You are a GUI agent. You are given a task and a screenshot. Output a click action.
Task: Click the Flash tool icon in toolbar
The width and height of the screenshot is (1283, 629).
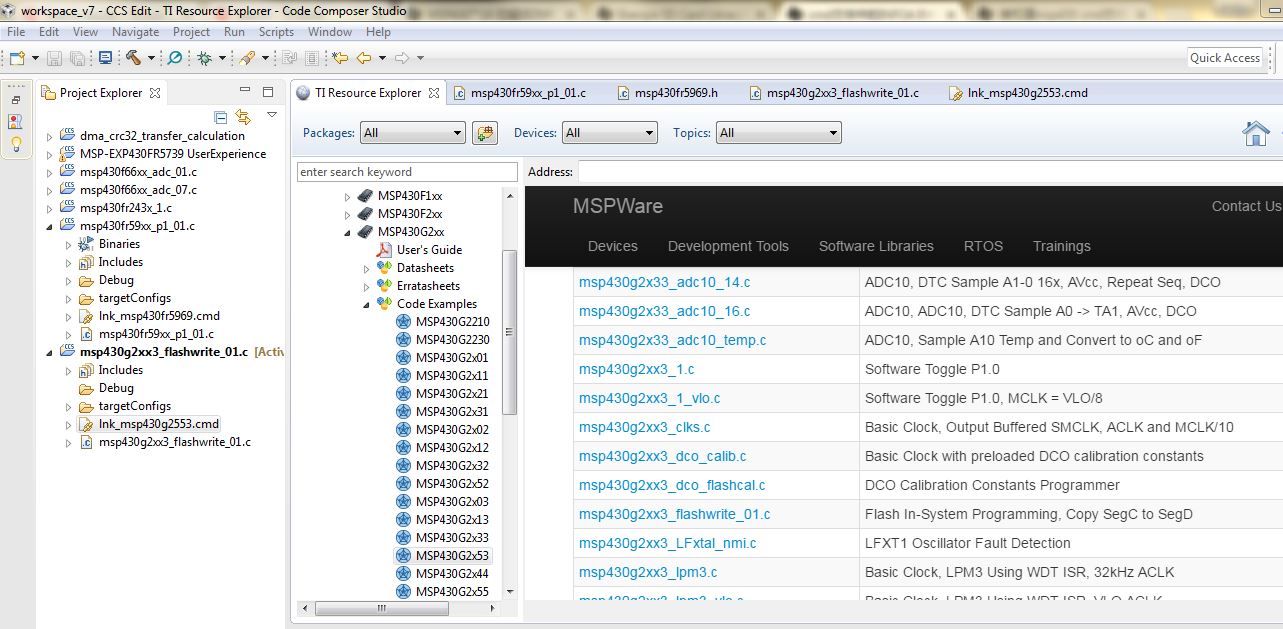247,58
